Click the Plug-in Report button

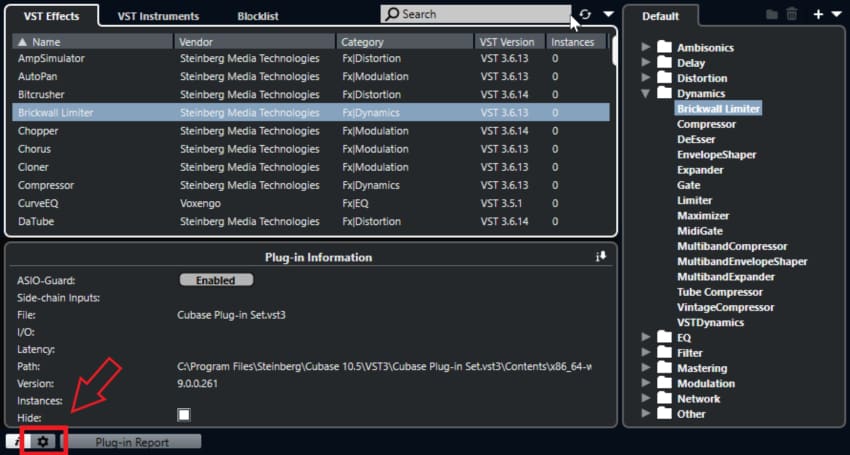131,441
